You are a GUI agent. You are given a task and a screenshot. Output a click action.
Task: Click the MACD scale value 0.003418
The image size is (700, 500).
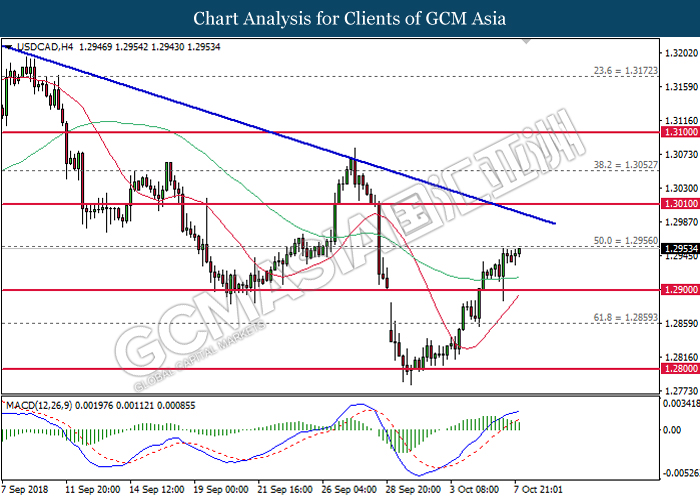click(682, 404)
